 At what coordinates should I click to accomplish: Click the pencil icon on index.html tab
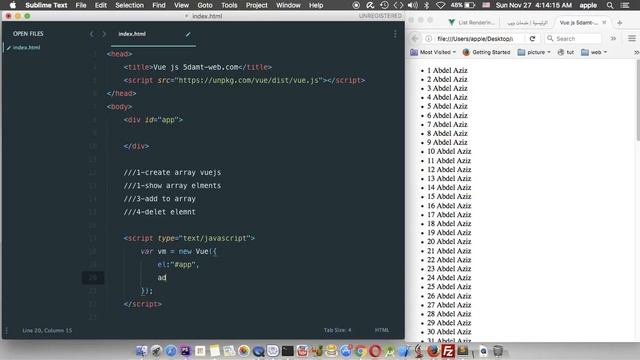pyautogui.click(x=188, y=34)
